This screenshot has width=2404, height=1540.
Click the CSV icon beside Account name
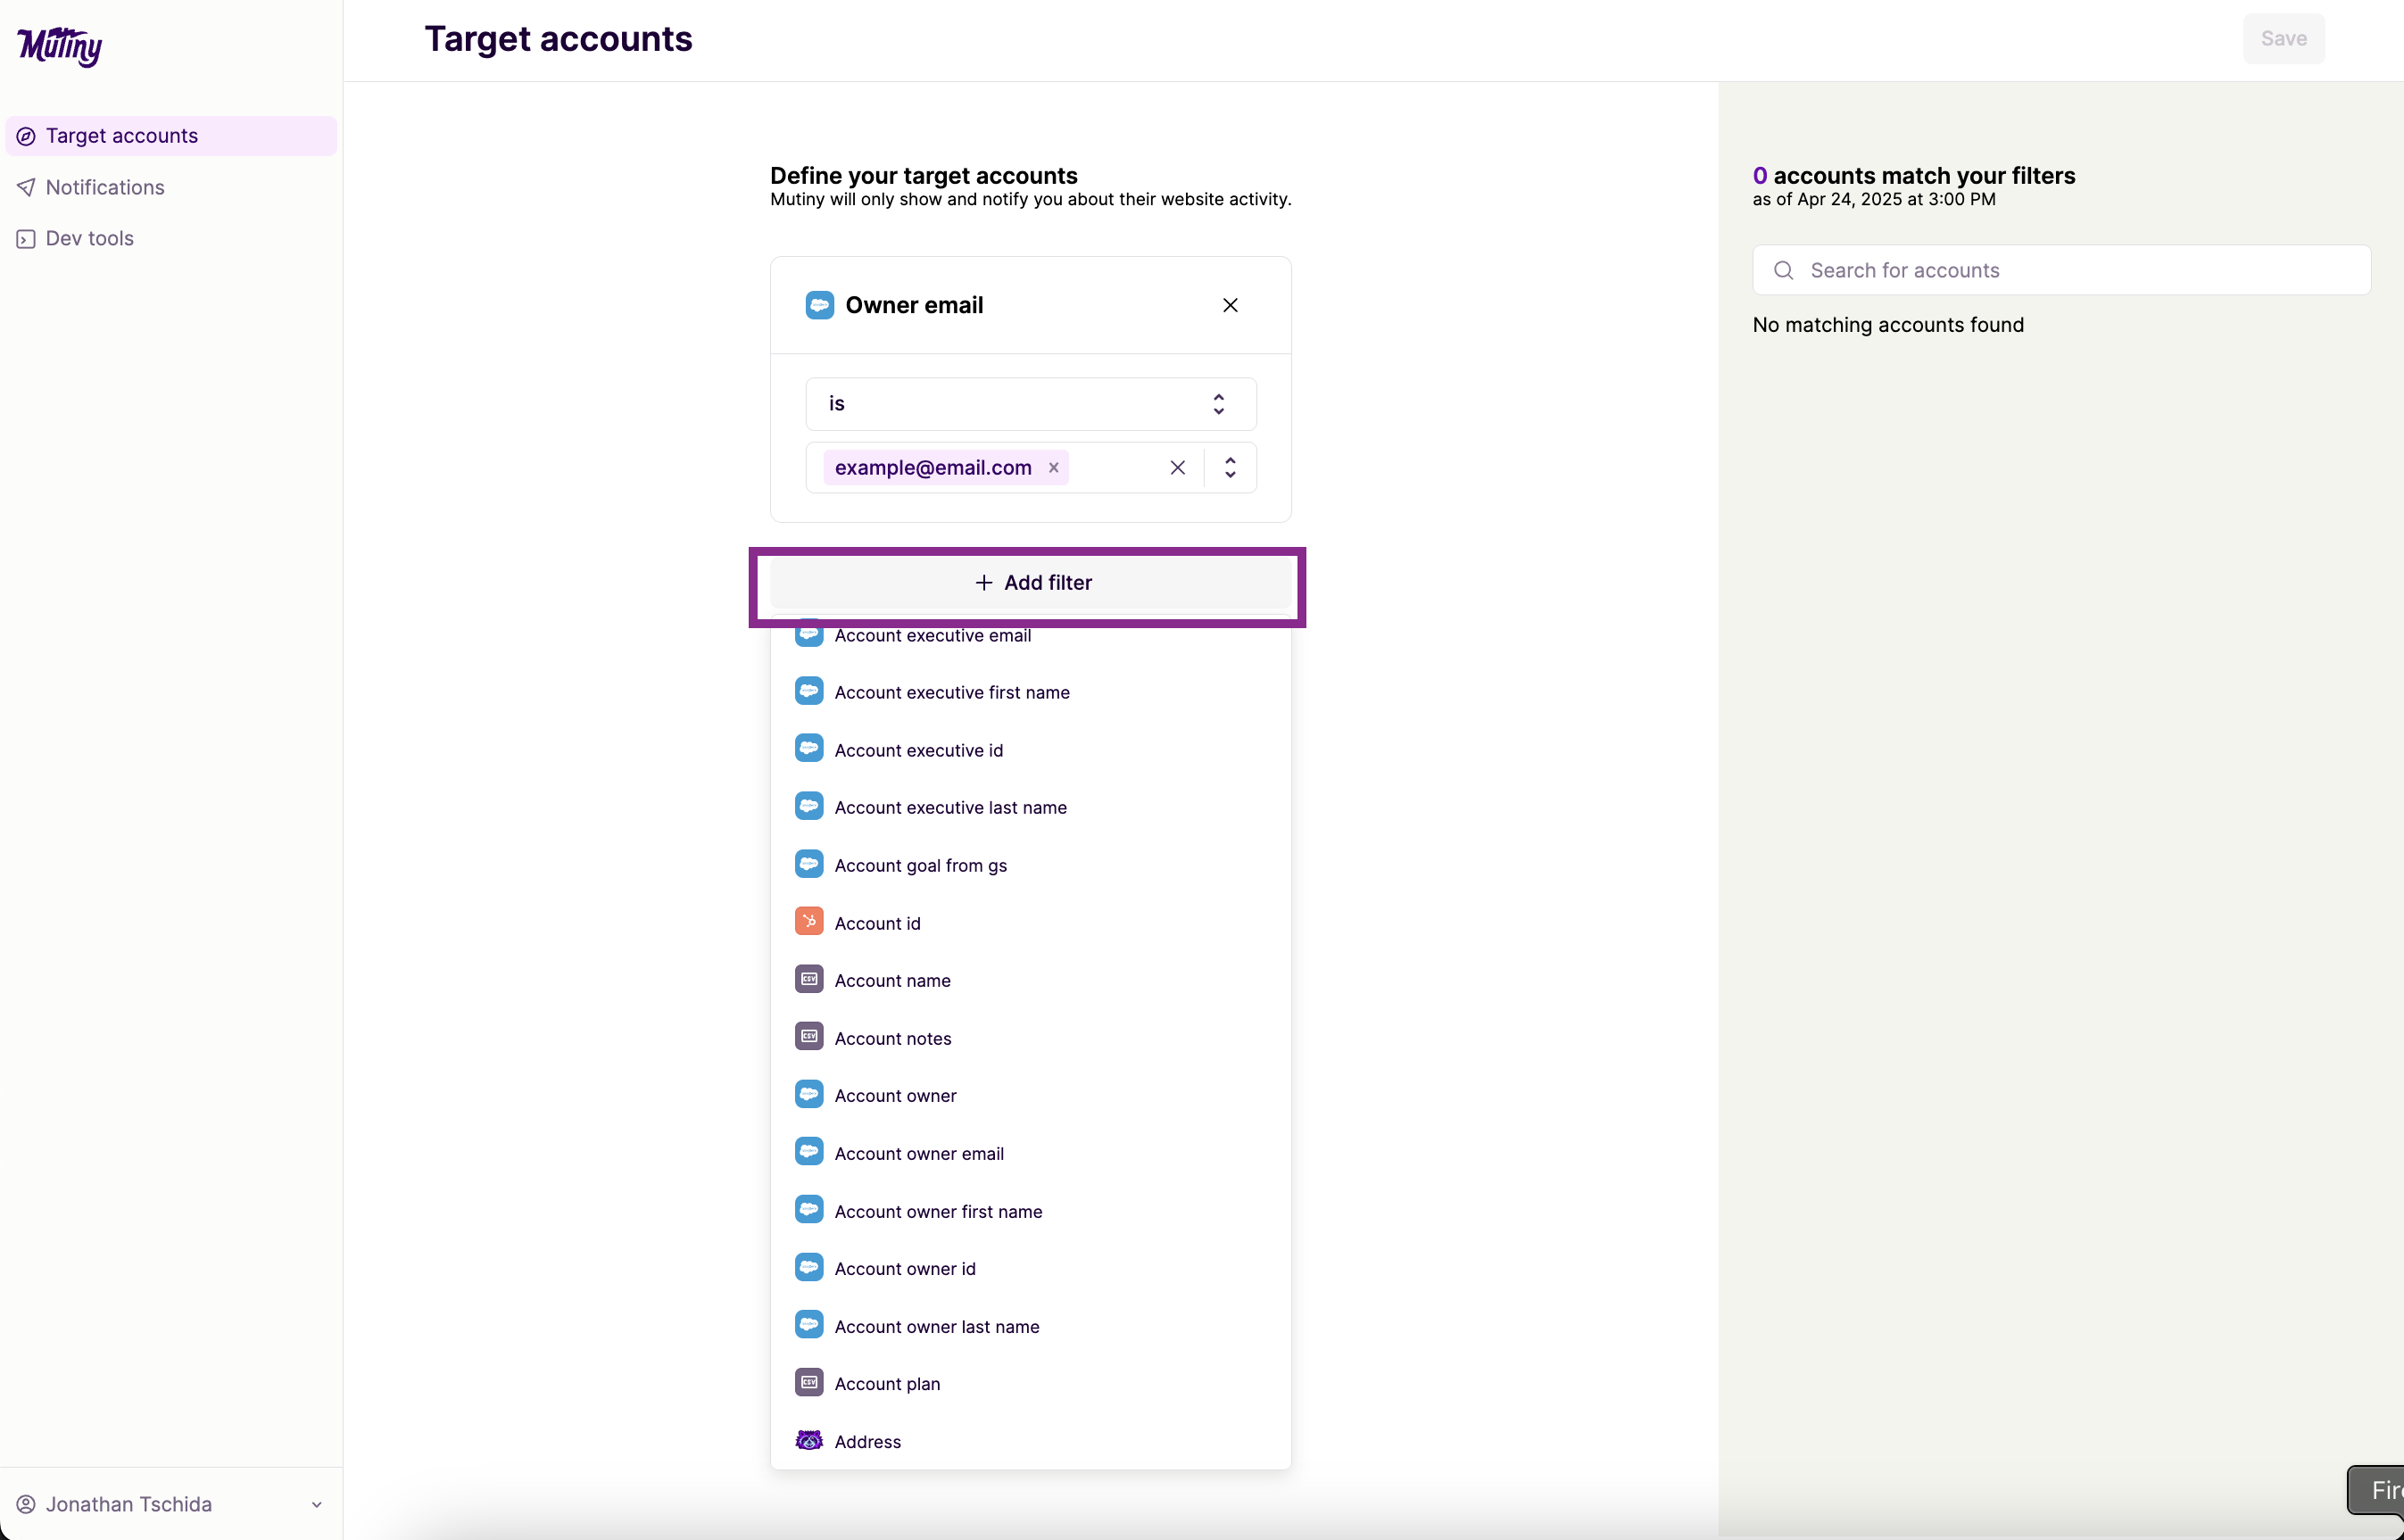(809, 978)
